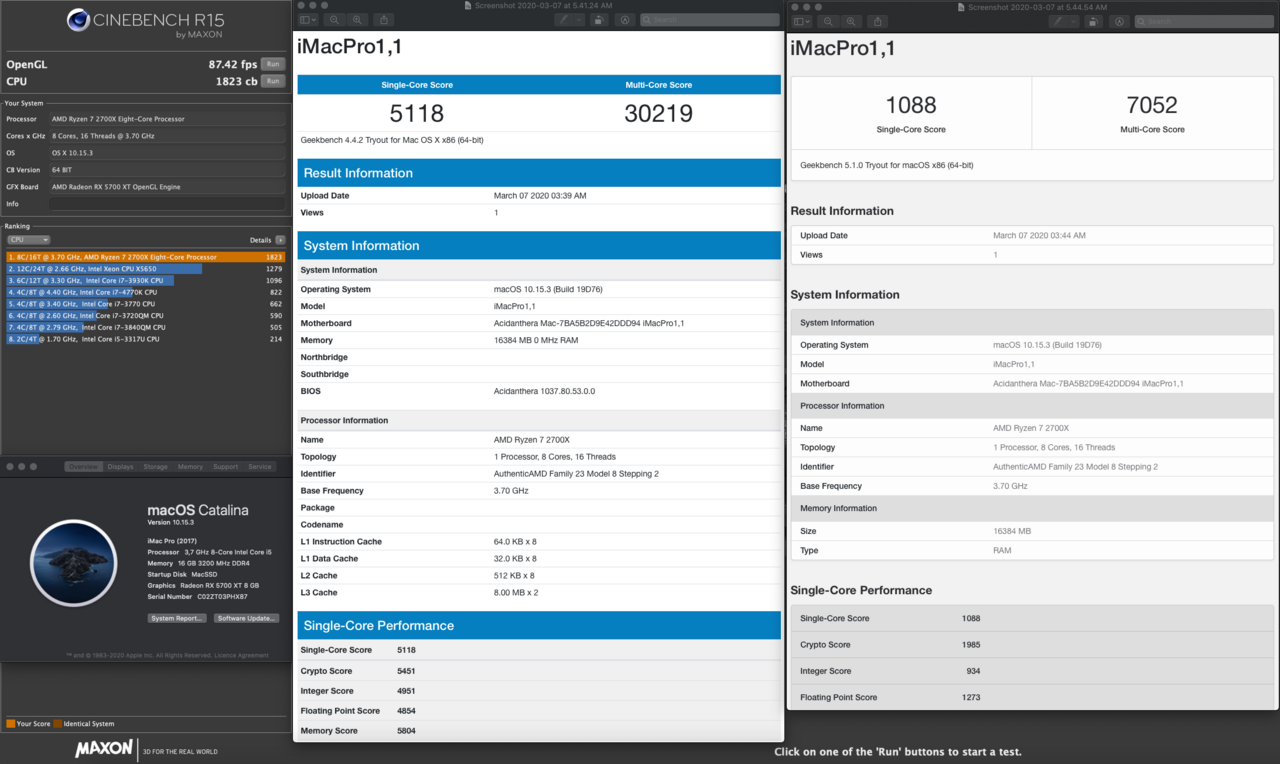
Task: Click the Acidanthera 1037.80.53.0.0 BIOS value
Action: click(x=544, y=391)
